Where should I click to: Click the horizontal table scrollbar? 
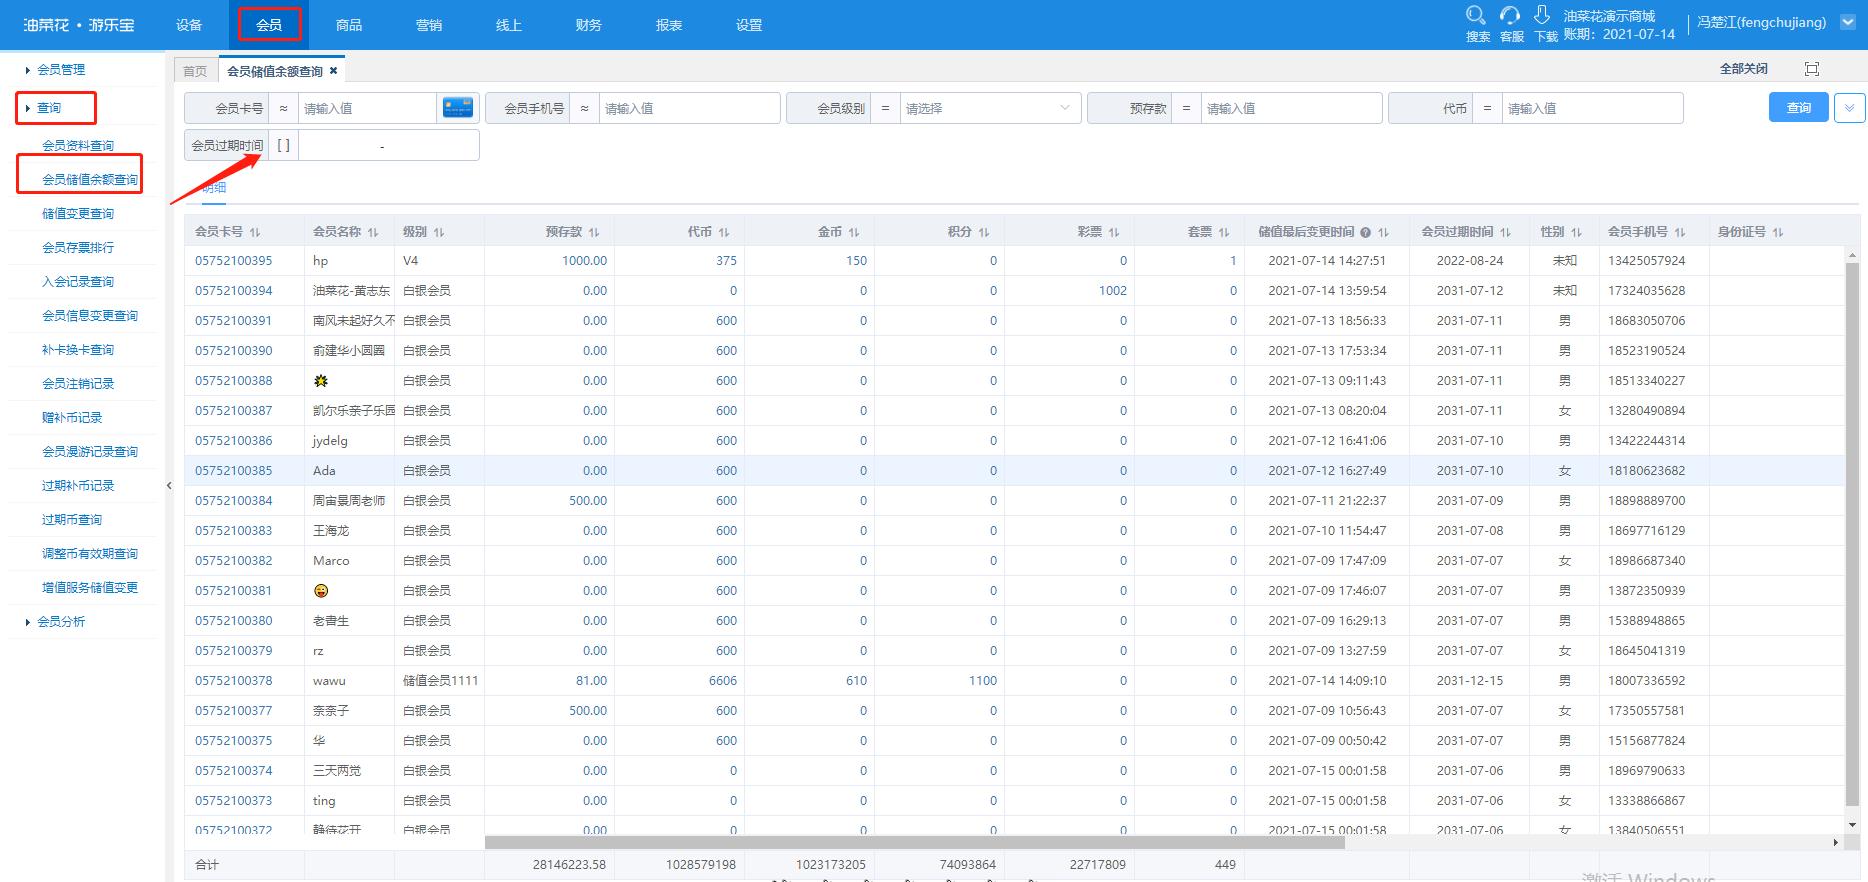(x=914, y=842)
